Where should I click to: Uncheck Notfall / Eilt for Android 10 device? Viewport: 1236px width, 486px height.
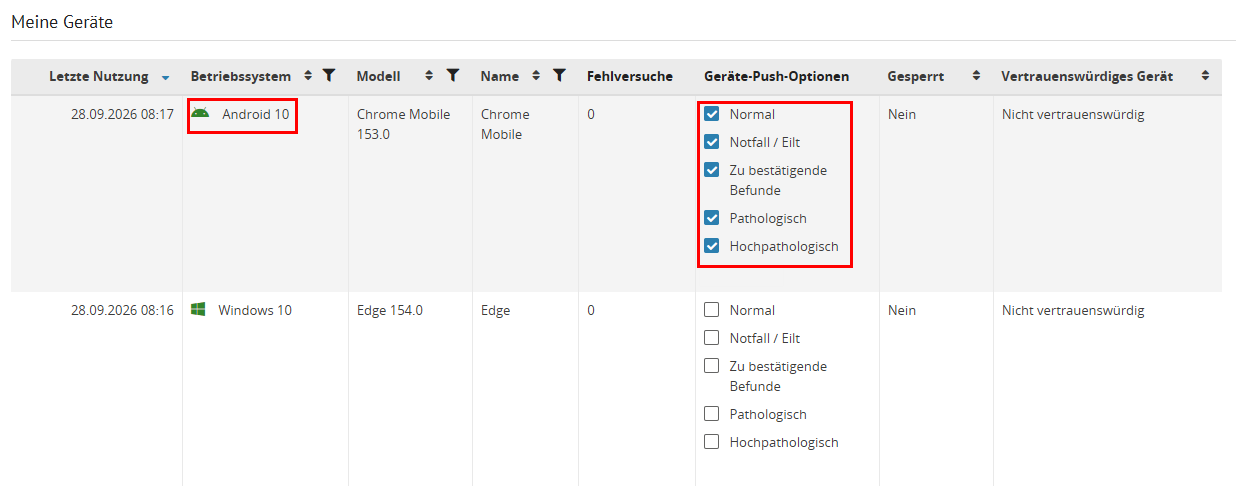click(712, 142)
